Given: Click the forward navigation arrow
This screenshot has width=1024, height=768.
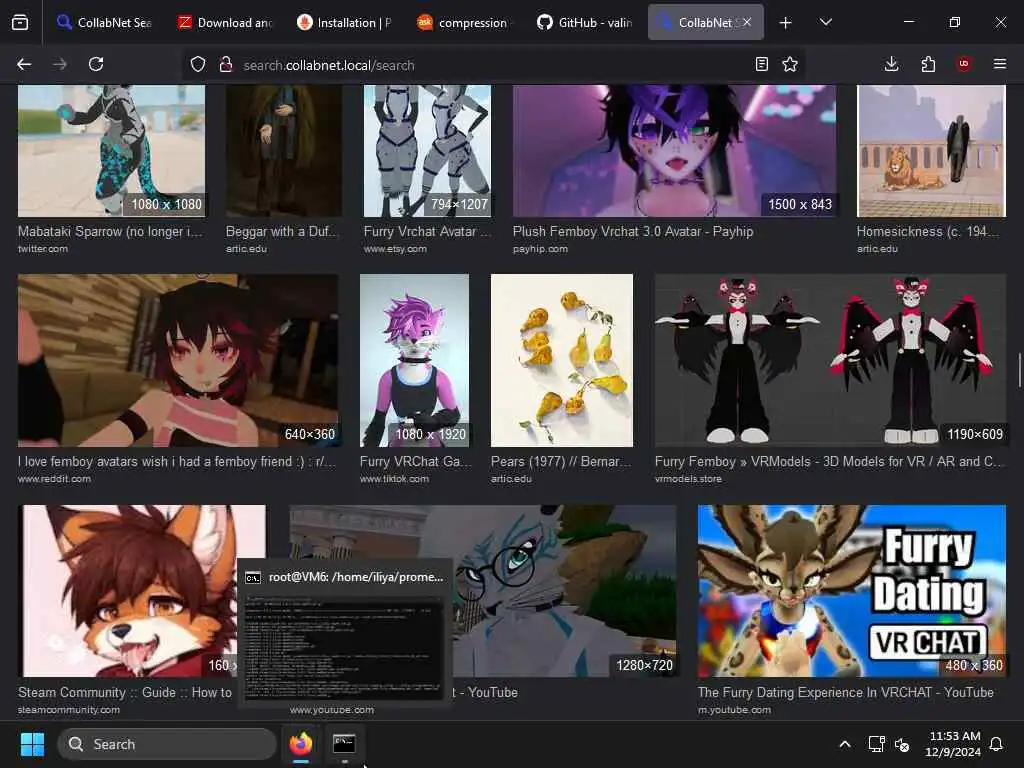Looking at the screenshot, I should 59,64.
